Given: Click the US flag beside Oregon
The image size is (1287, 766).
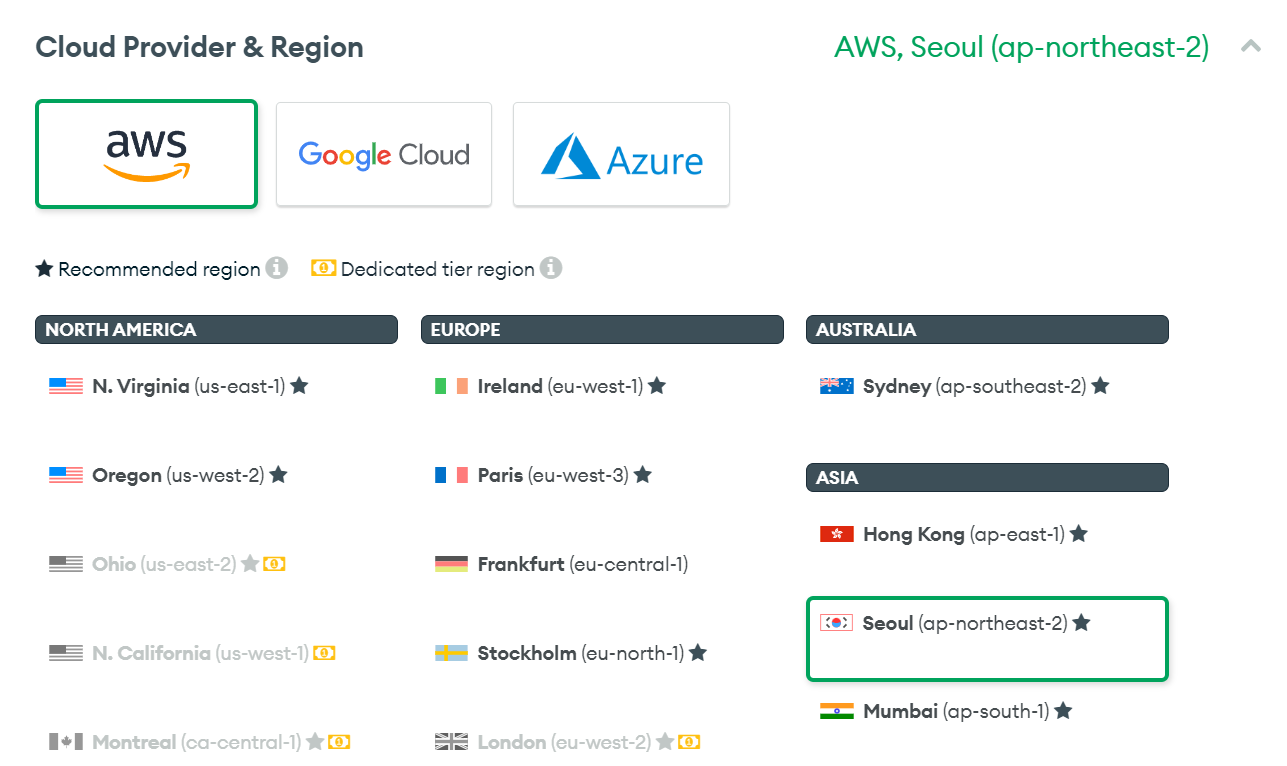Looking at the screenshot, I should click(66, 475).
